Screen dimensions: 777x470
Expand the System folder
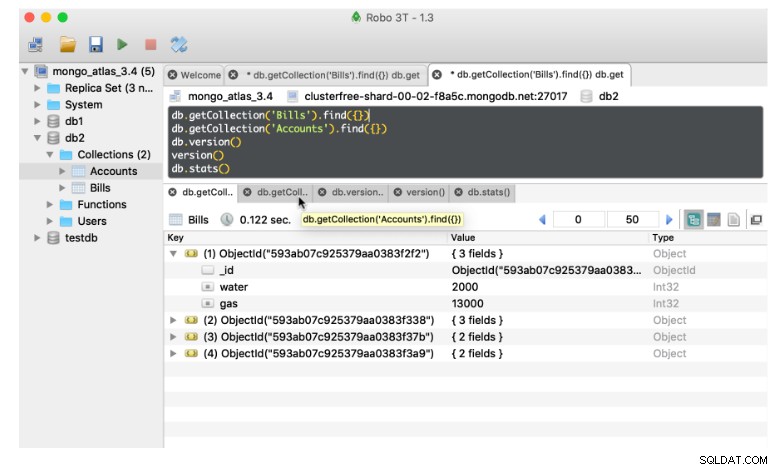click(37, 105)
